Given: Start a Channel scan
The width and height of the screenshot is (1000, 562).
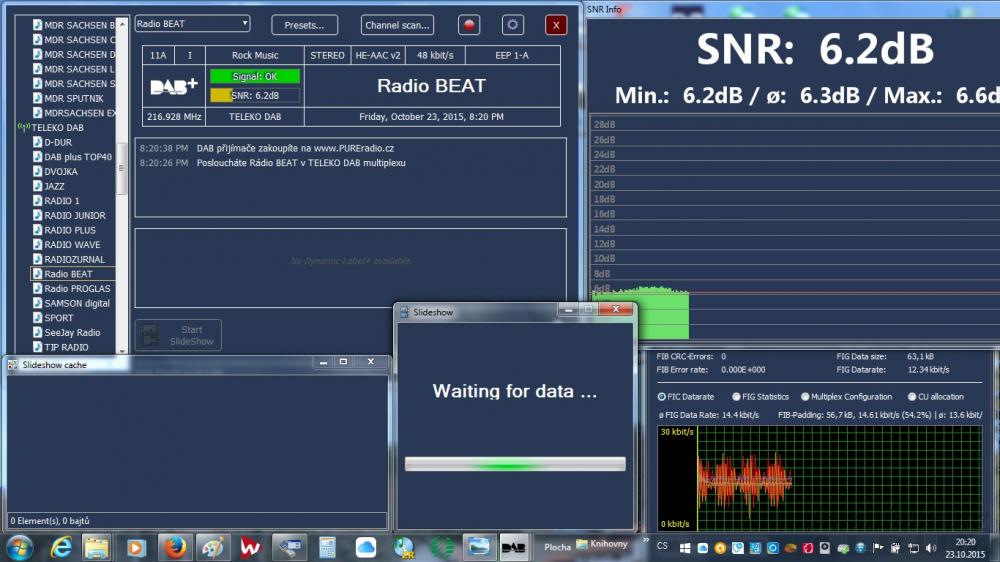Looking at the screenshot, I should coord(397,25).
